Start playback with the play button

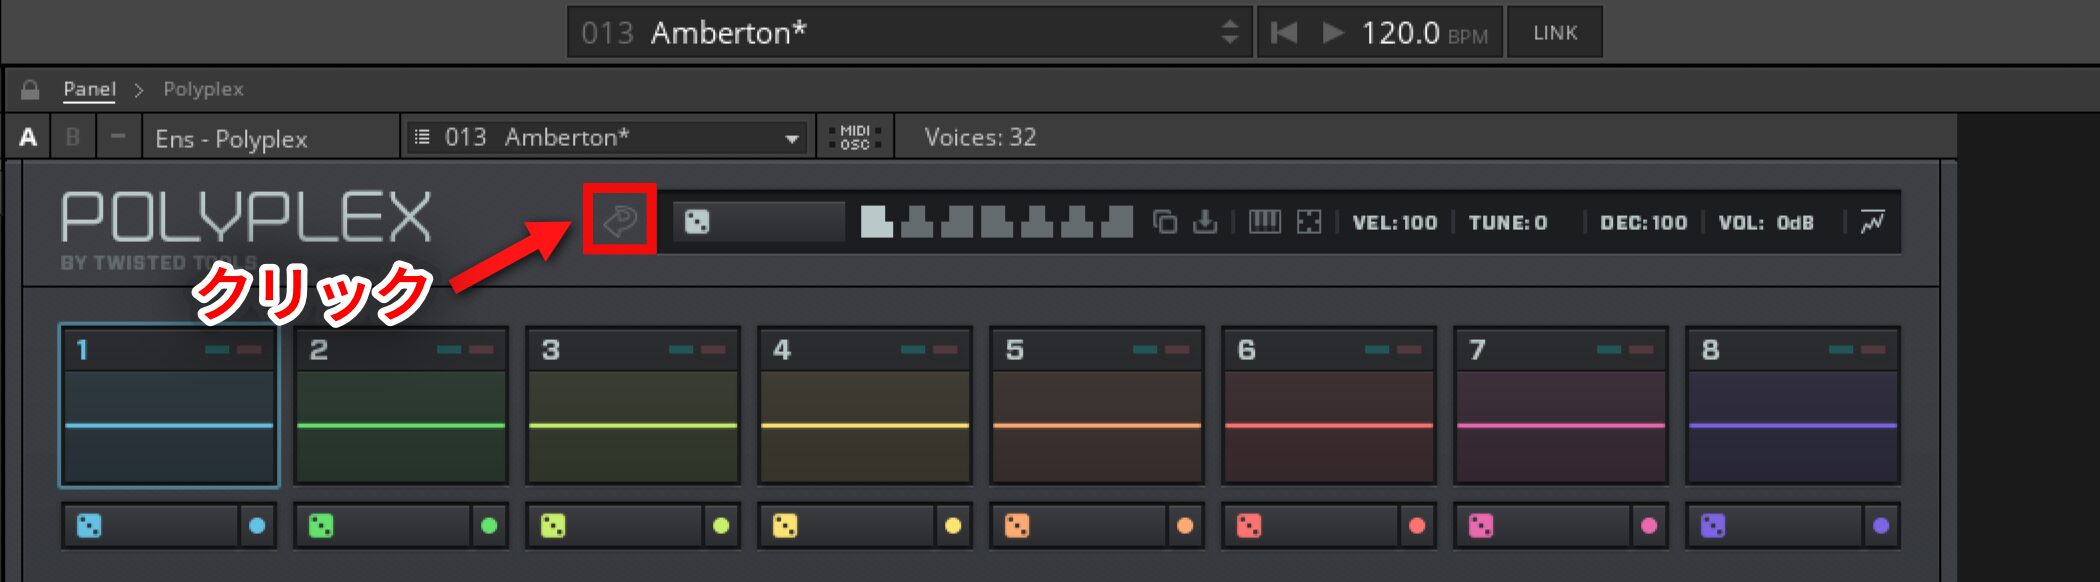click(x=1333, y=33)
